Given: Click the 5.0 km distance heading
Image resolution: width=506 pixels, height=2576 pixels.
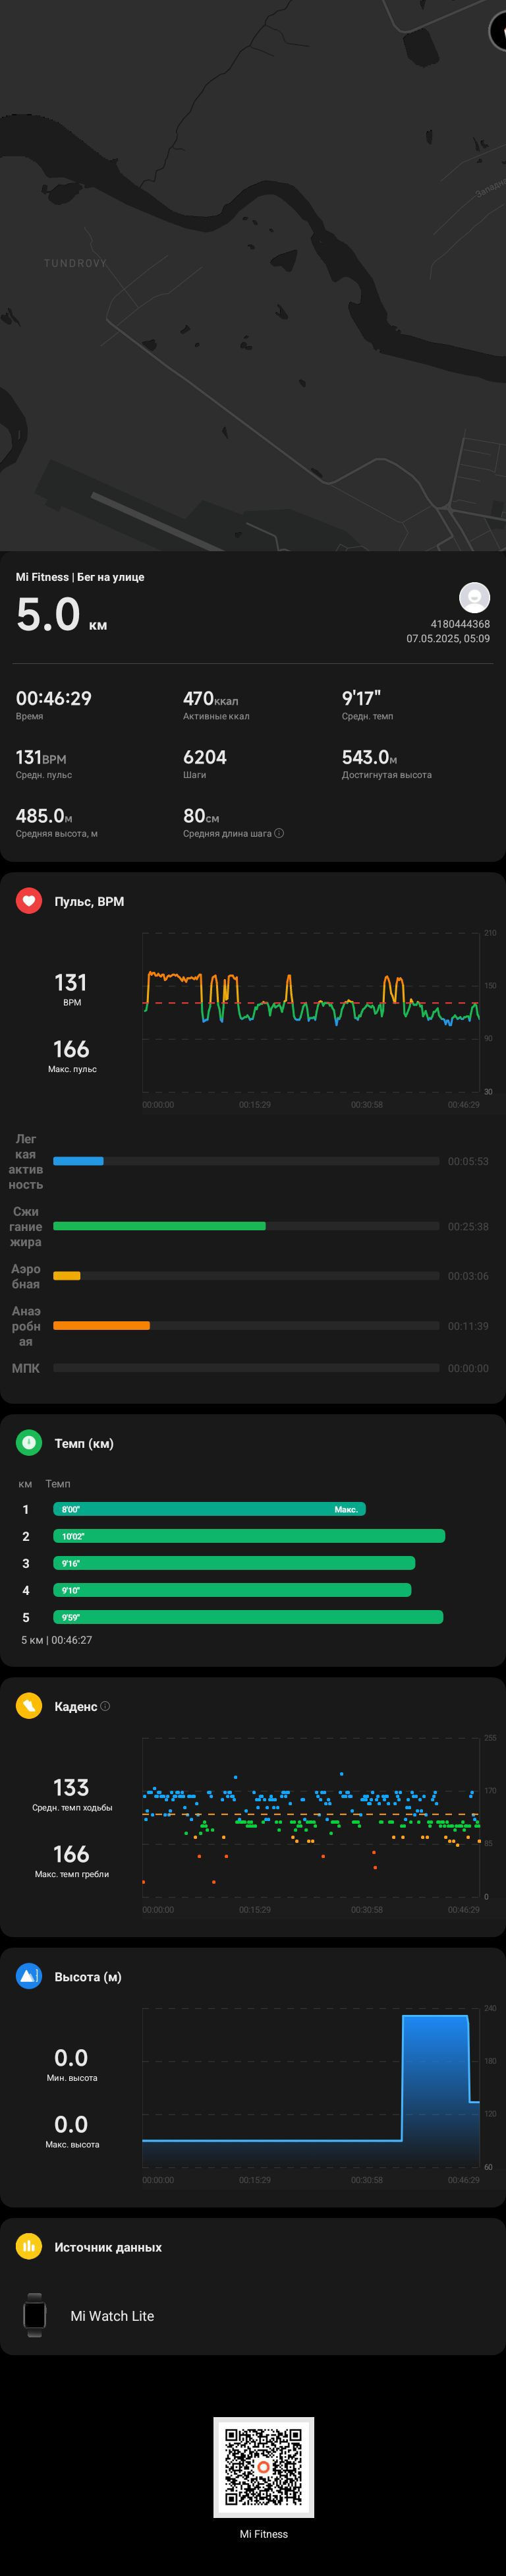Looking at the screenshot, I should click(x=61, y=614).
